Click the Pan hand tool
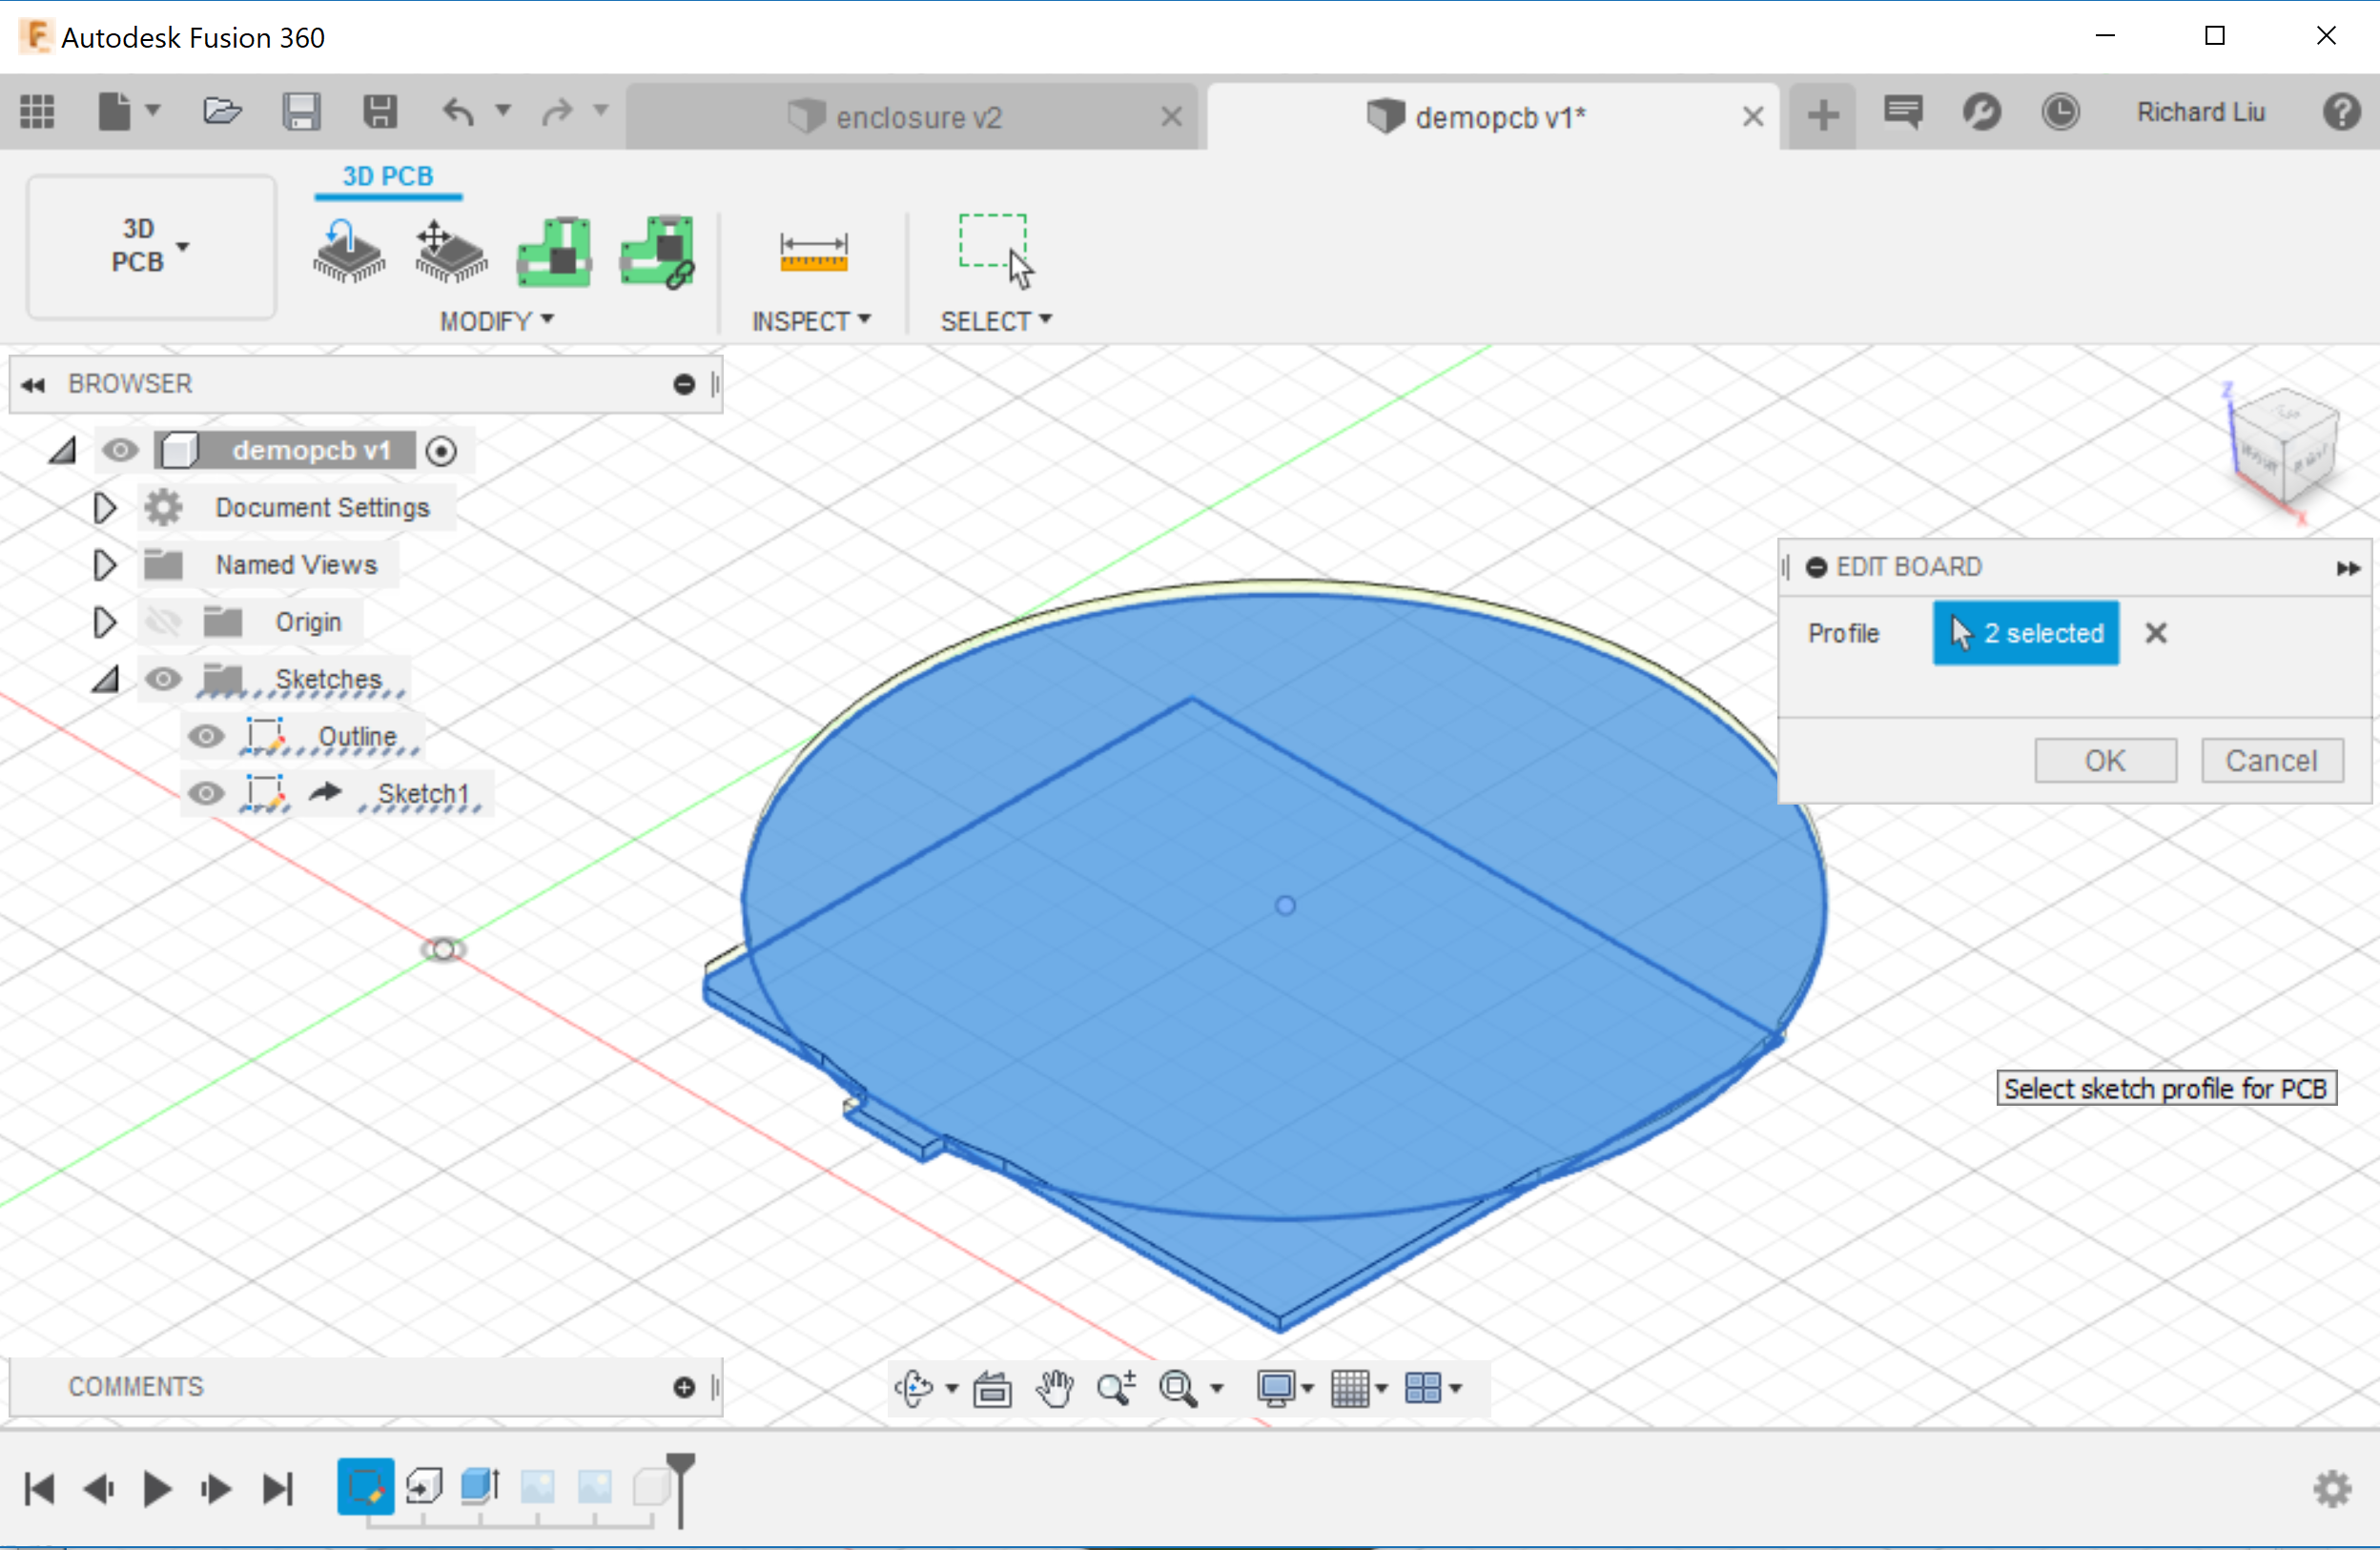2380x1550 pixels. coord(1054,1388)
